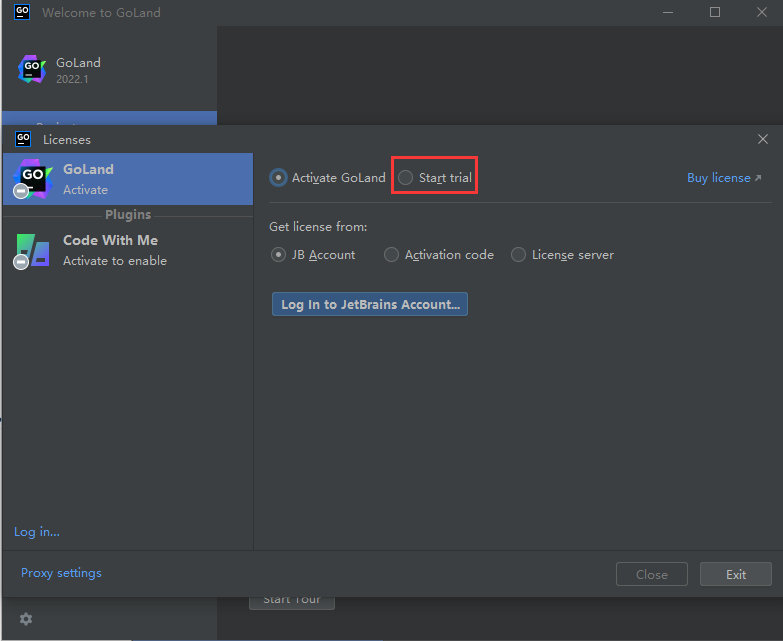The image size is (783, 641).
Task: Maximize the Welcome to GoLand window
Action: click(x=715, y=12)
